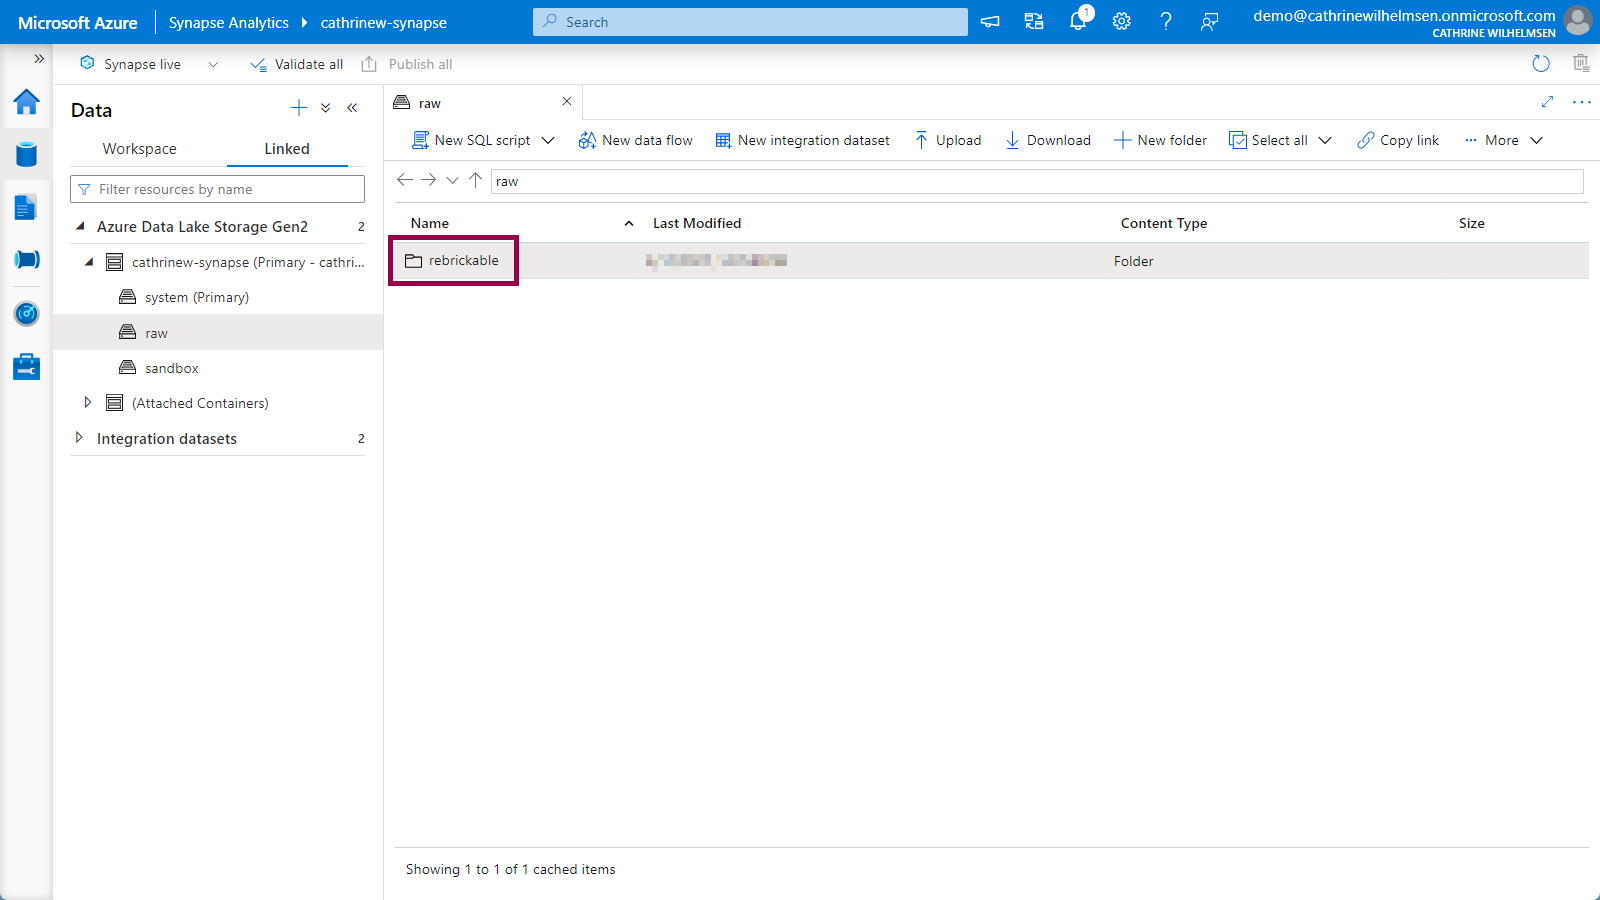Click the Upload button
This screenshot has width=1600, height=900.
[x=947, y=141]
